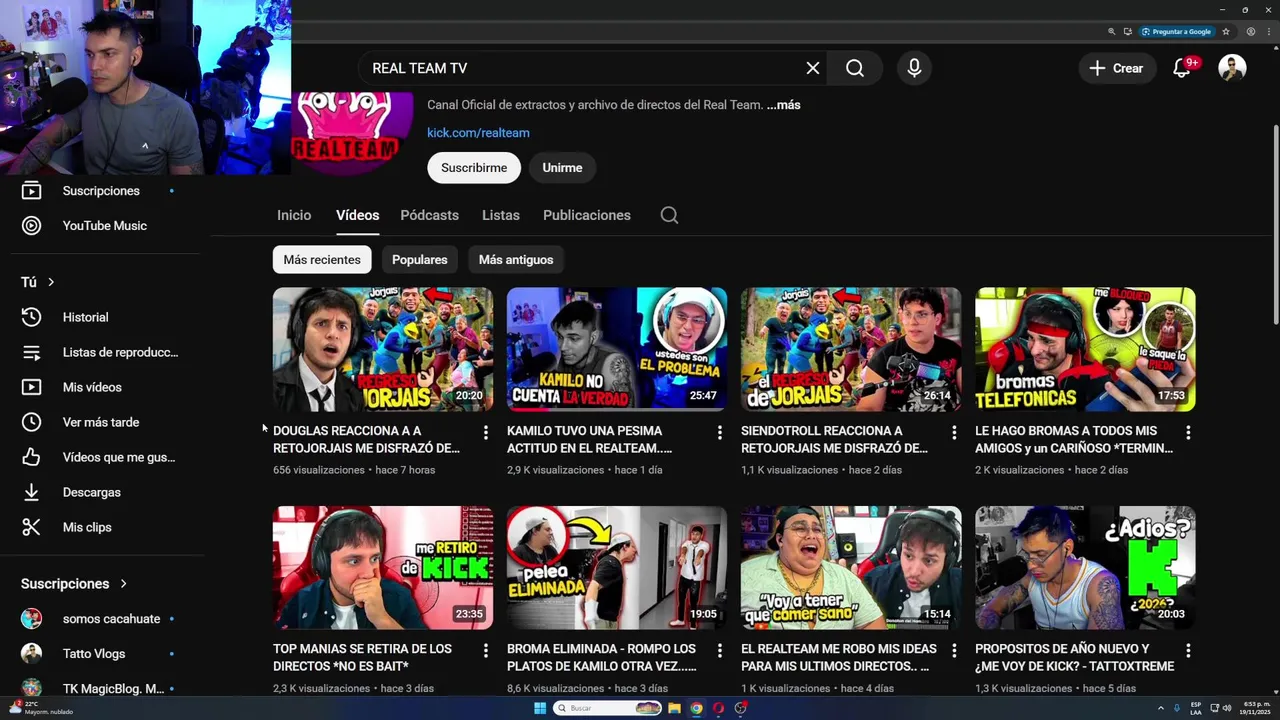
Task: Open the notifications bell
Action: tap(1182, 68)
